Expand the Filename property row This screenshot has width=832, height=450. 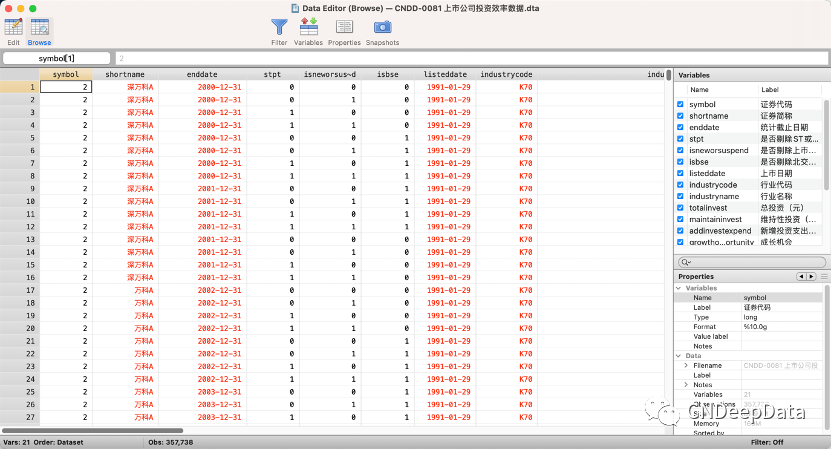point(686,366)
